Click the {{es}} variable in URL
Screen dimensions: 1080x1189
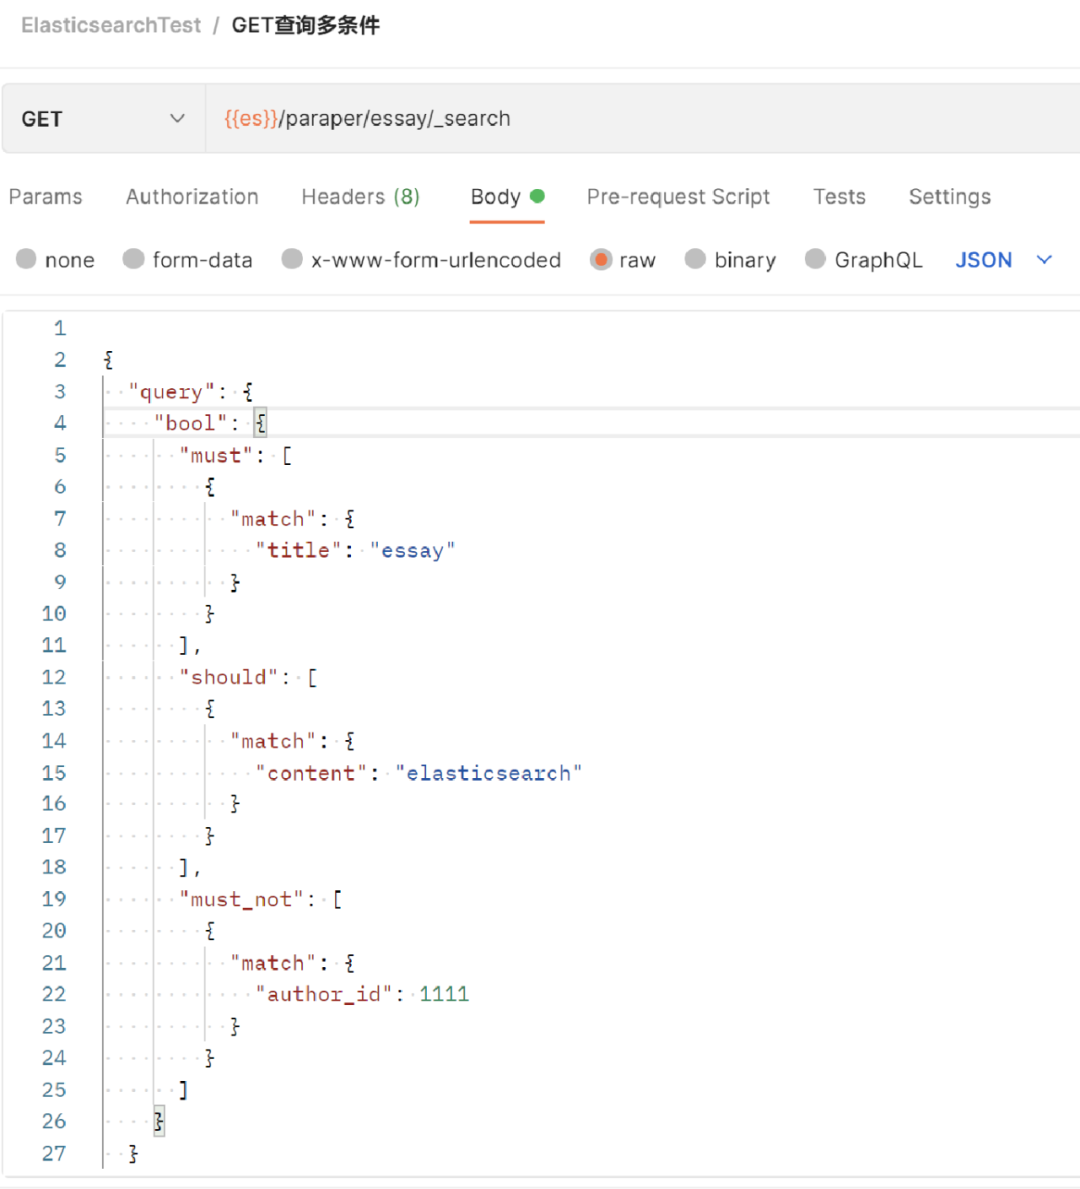pyautogui.click(x=251, y=119)
